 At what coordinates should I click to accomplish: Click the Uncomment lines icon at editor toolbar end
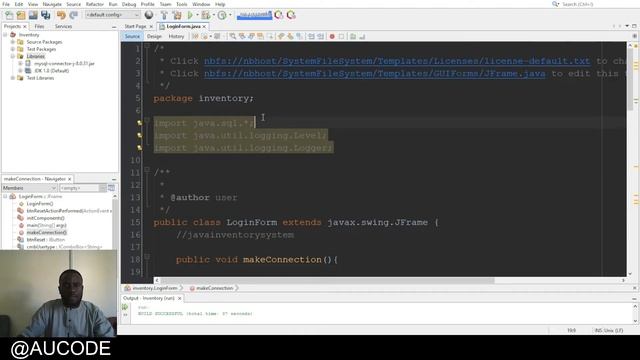tap(362, 36)
